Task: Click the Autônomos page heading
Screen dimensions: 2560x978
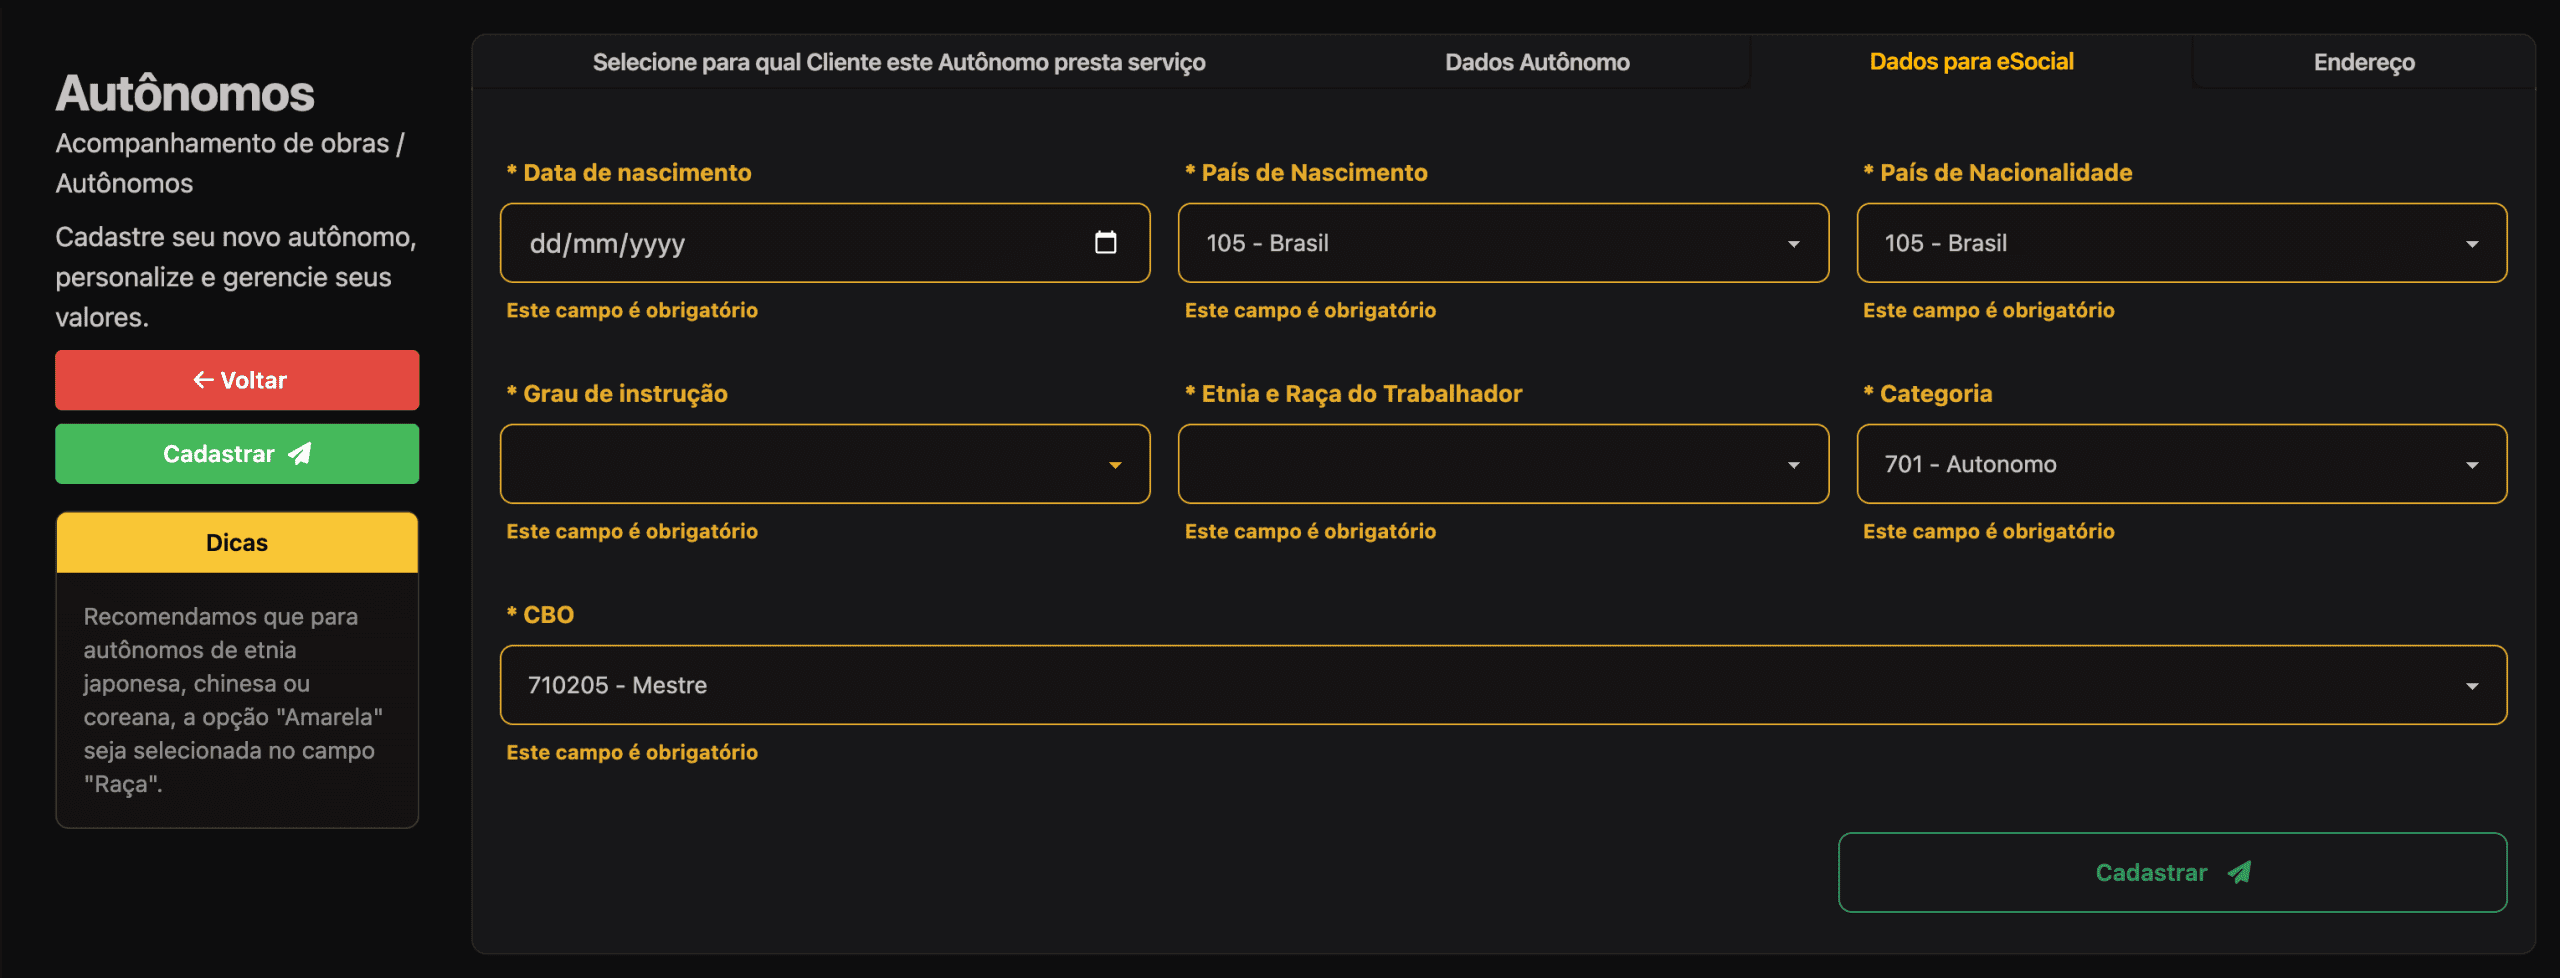Action: pyautogui.click(x=185, y=94)
